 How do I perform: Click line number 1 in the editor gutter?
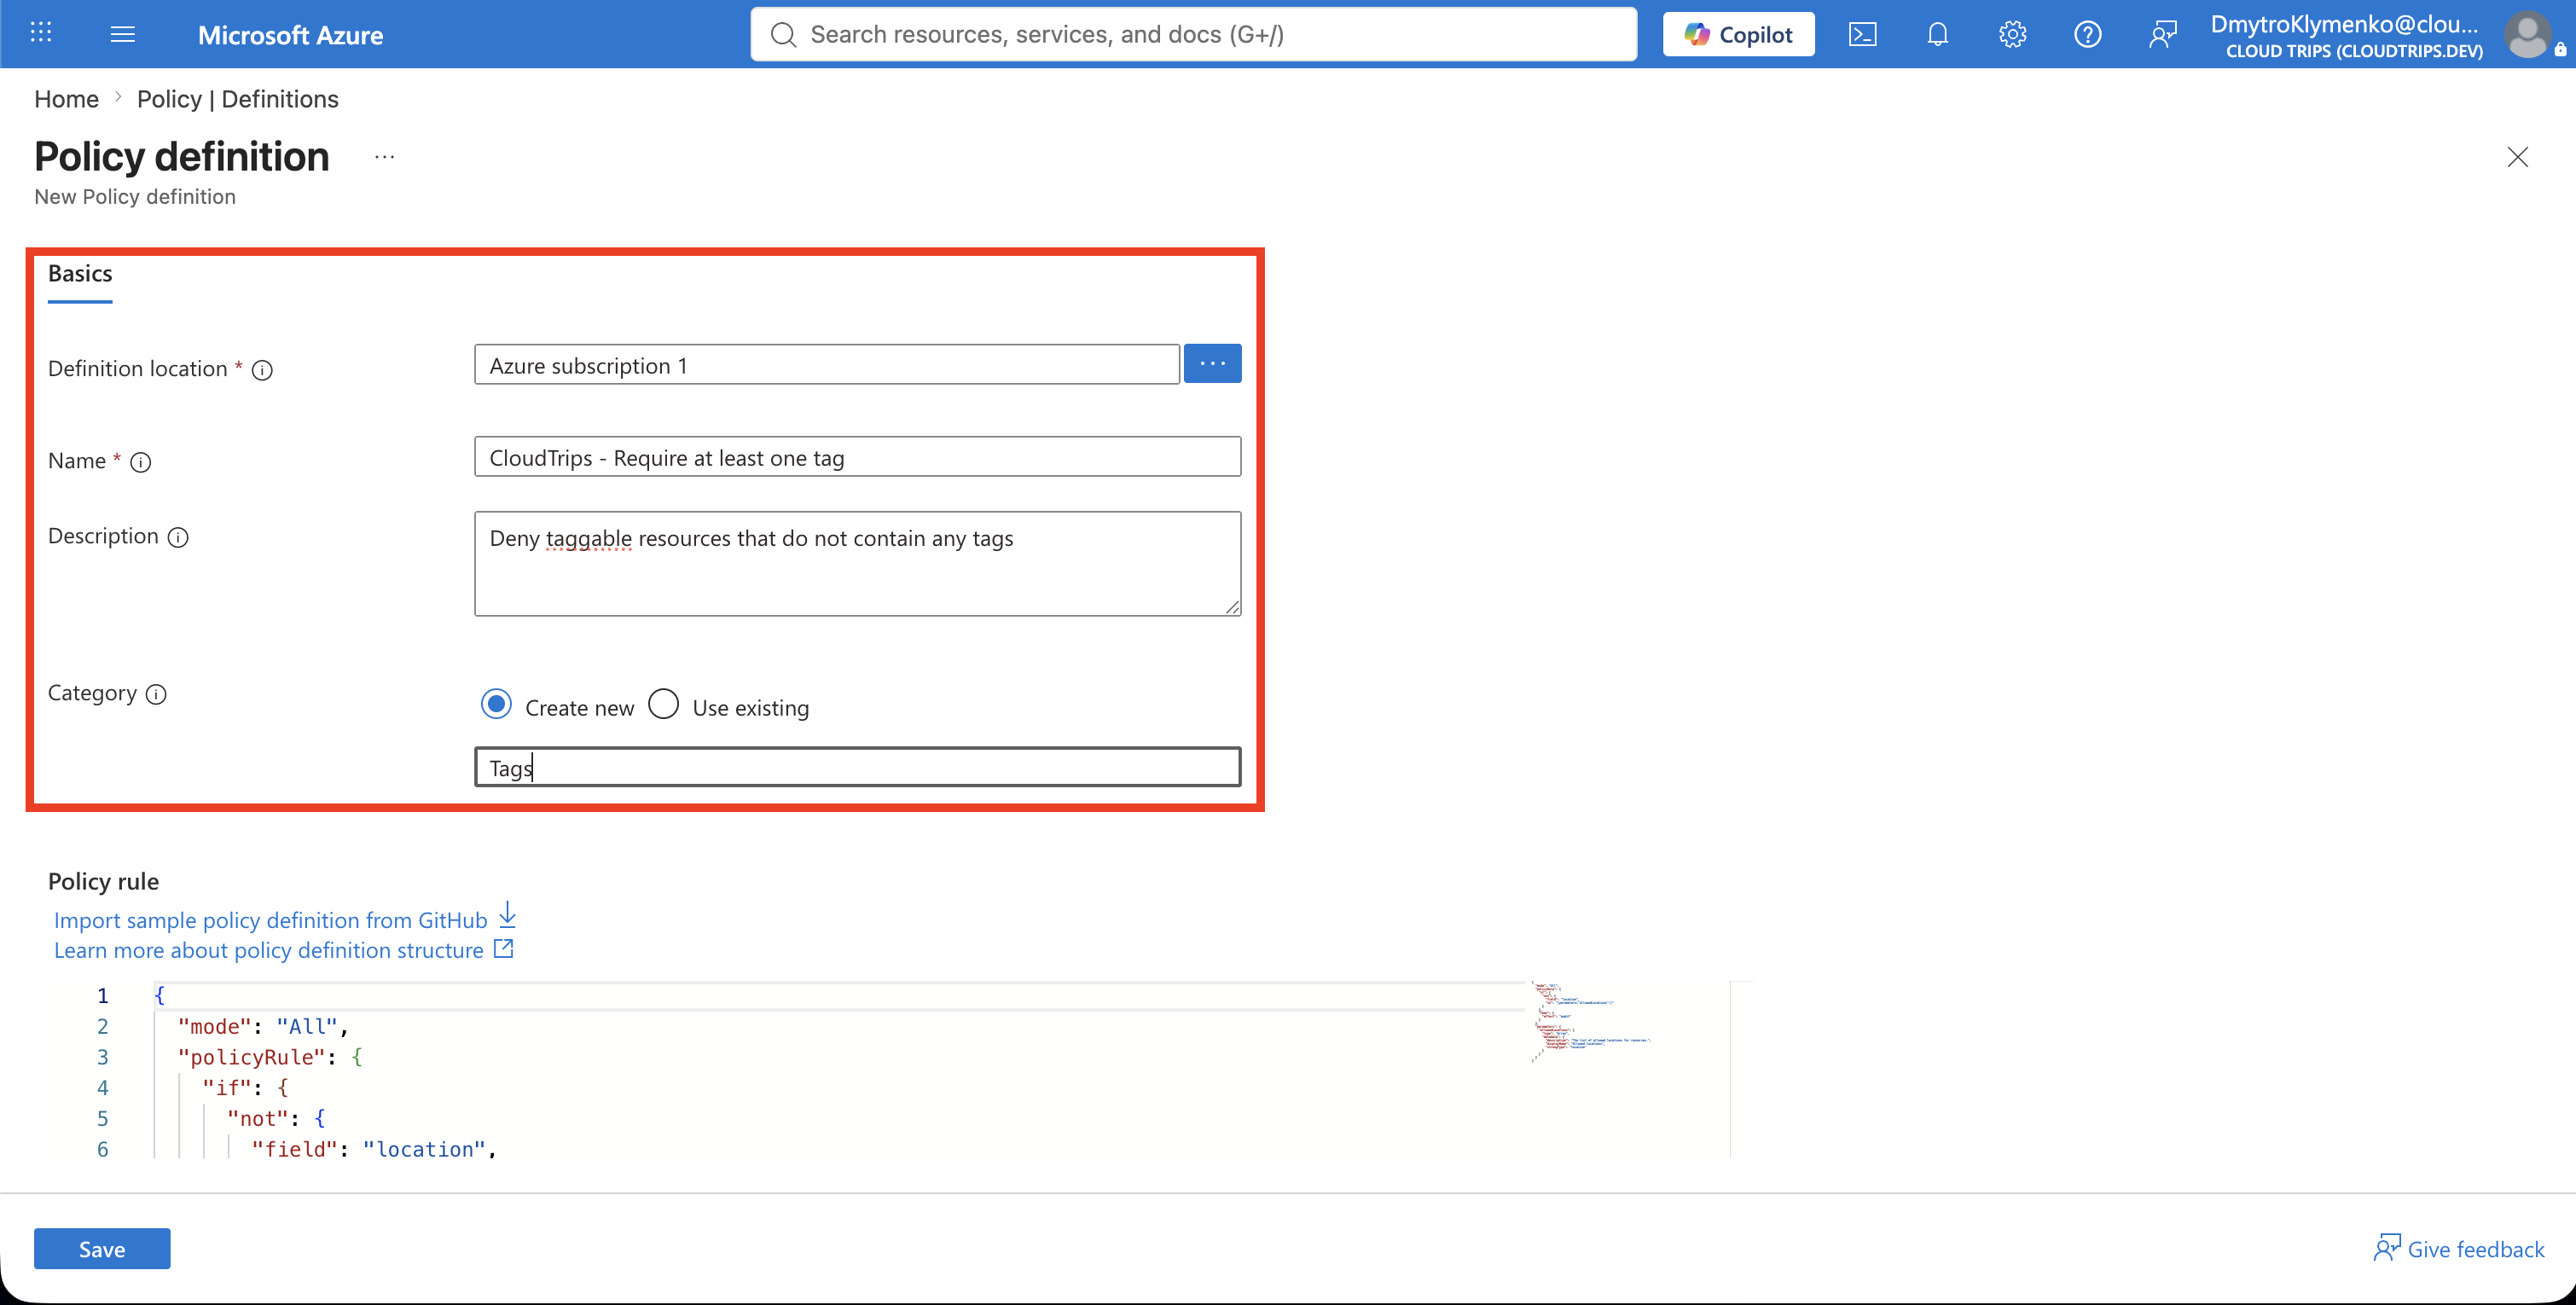click(102, 995)
